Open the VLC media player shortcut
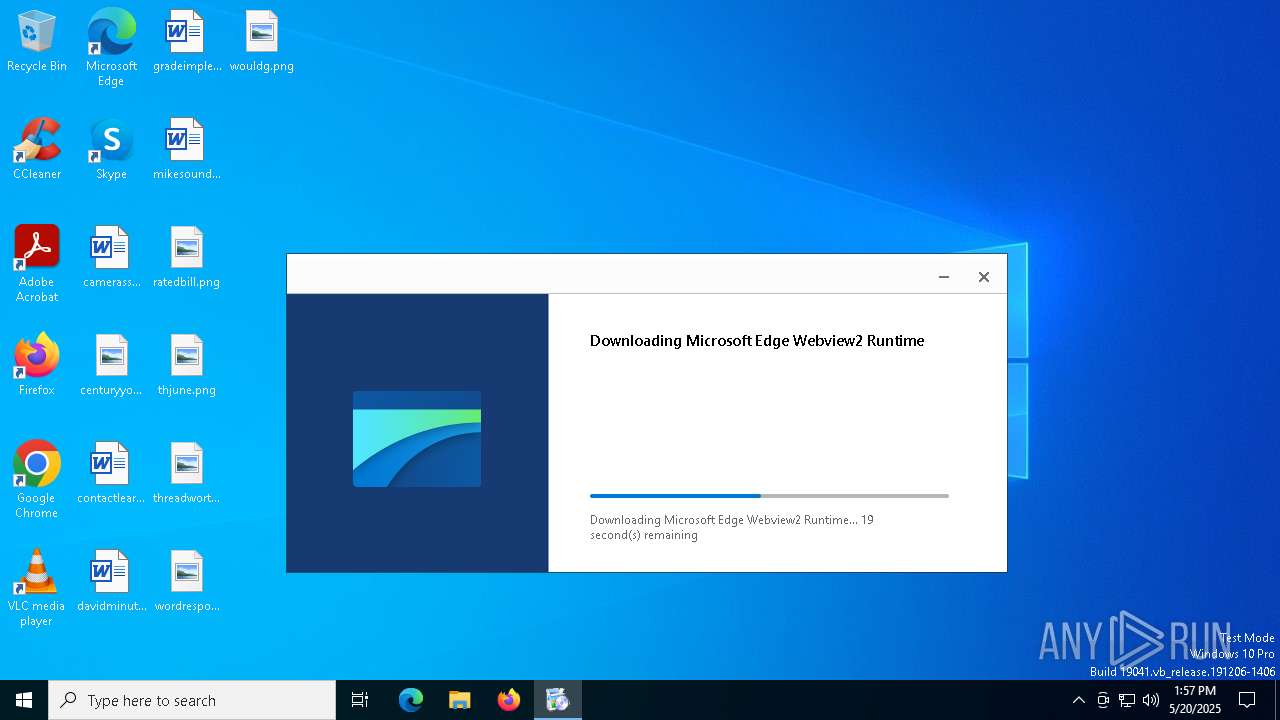Viewport: 1280px width, 720px height. (37, 588)
